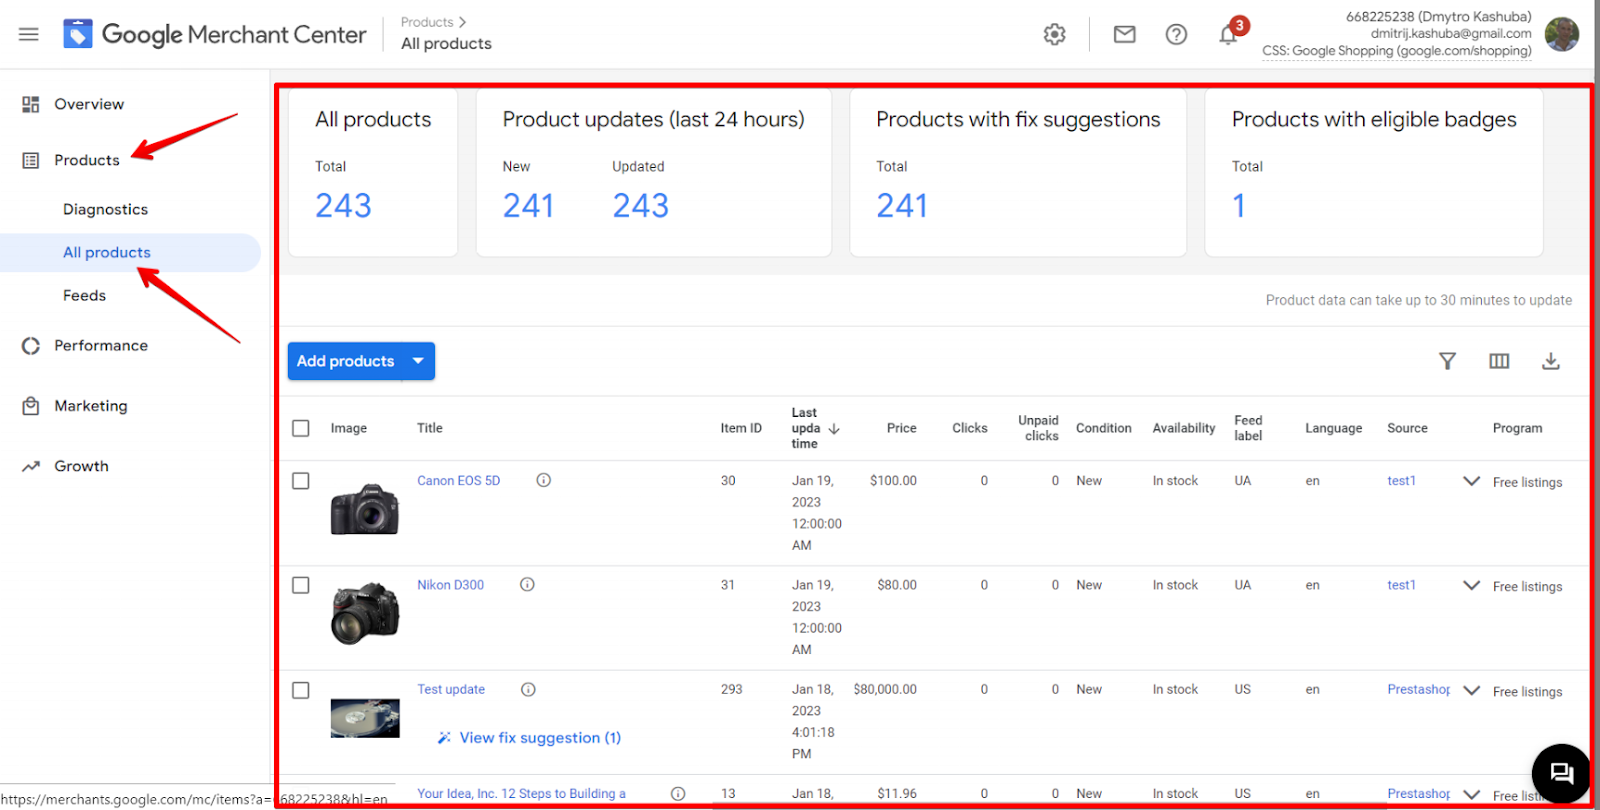The height and width of the screenshot is (810, 1600).
Task: Open Diagnostics under Products
Action: tap(105, 209)
